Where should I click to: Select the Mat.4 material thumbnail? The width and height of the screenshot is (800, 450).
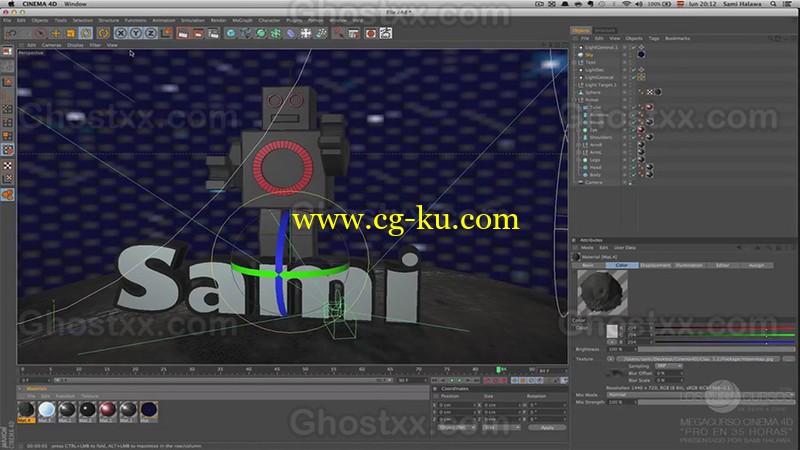tap(26, 410)
